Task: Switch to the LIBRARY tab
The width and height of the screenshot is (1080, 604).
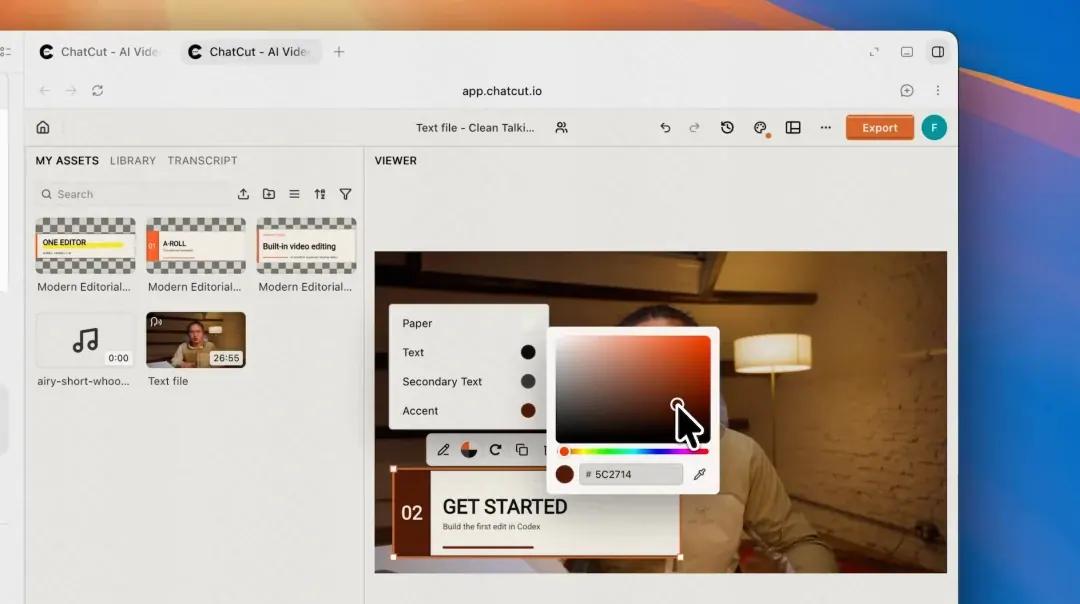Action: 133,160
